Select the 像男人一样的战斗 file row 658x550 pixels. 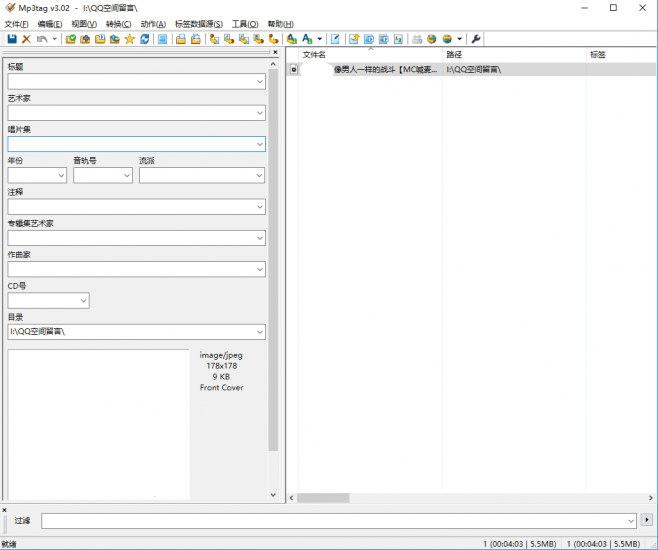tap(385, 70)
